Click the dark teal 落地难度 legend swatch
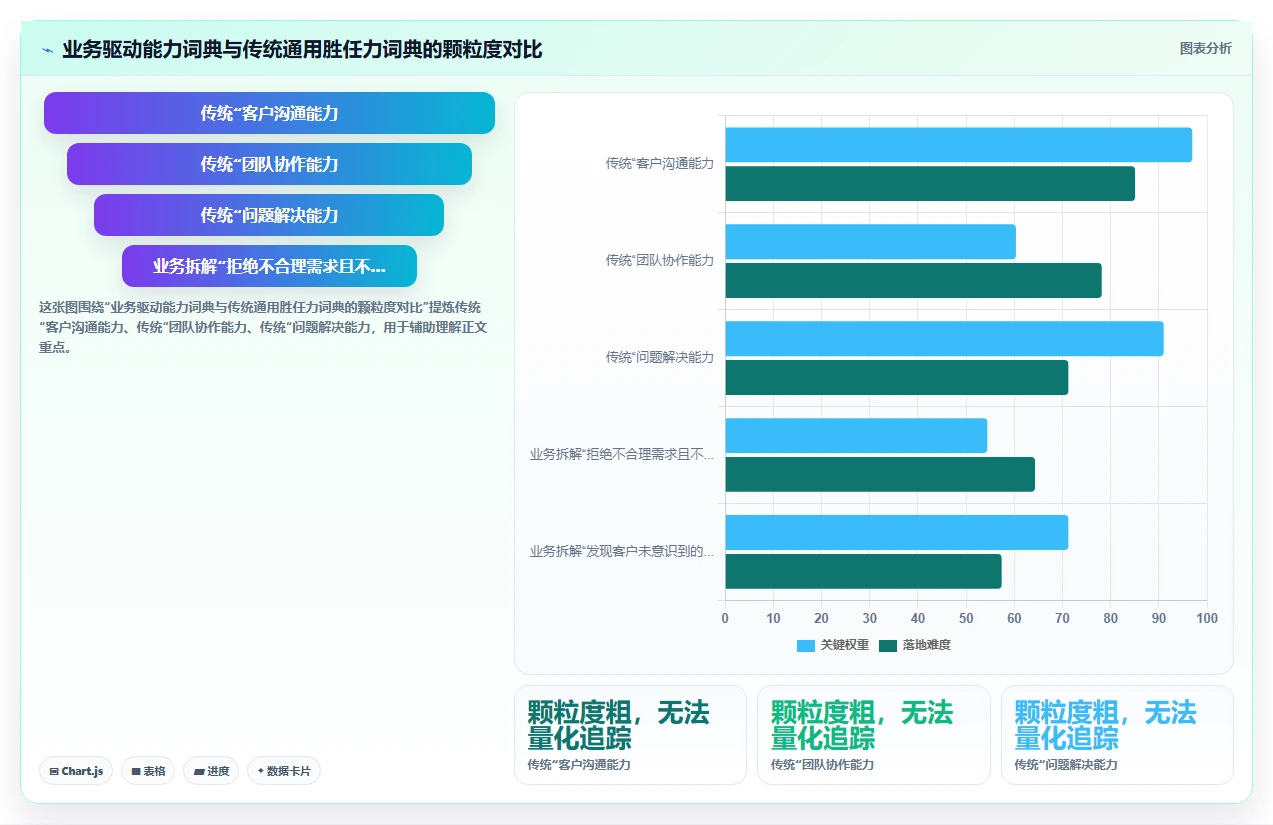The height and width of the screenshot is (825, 1273). click(888, 646)
